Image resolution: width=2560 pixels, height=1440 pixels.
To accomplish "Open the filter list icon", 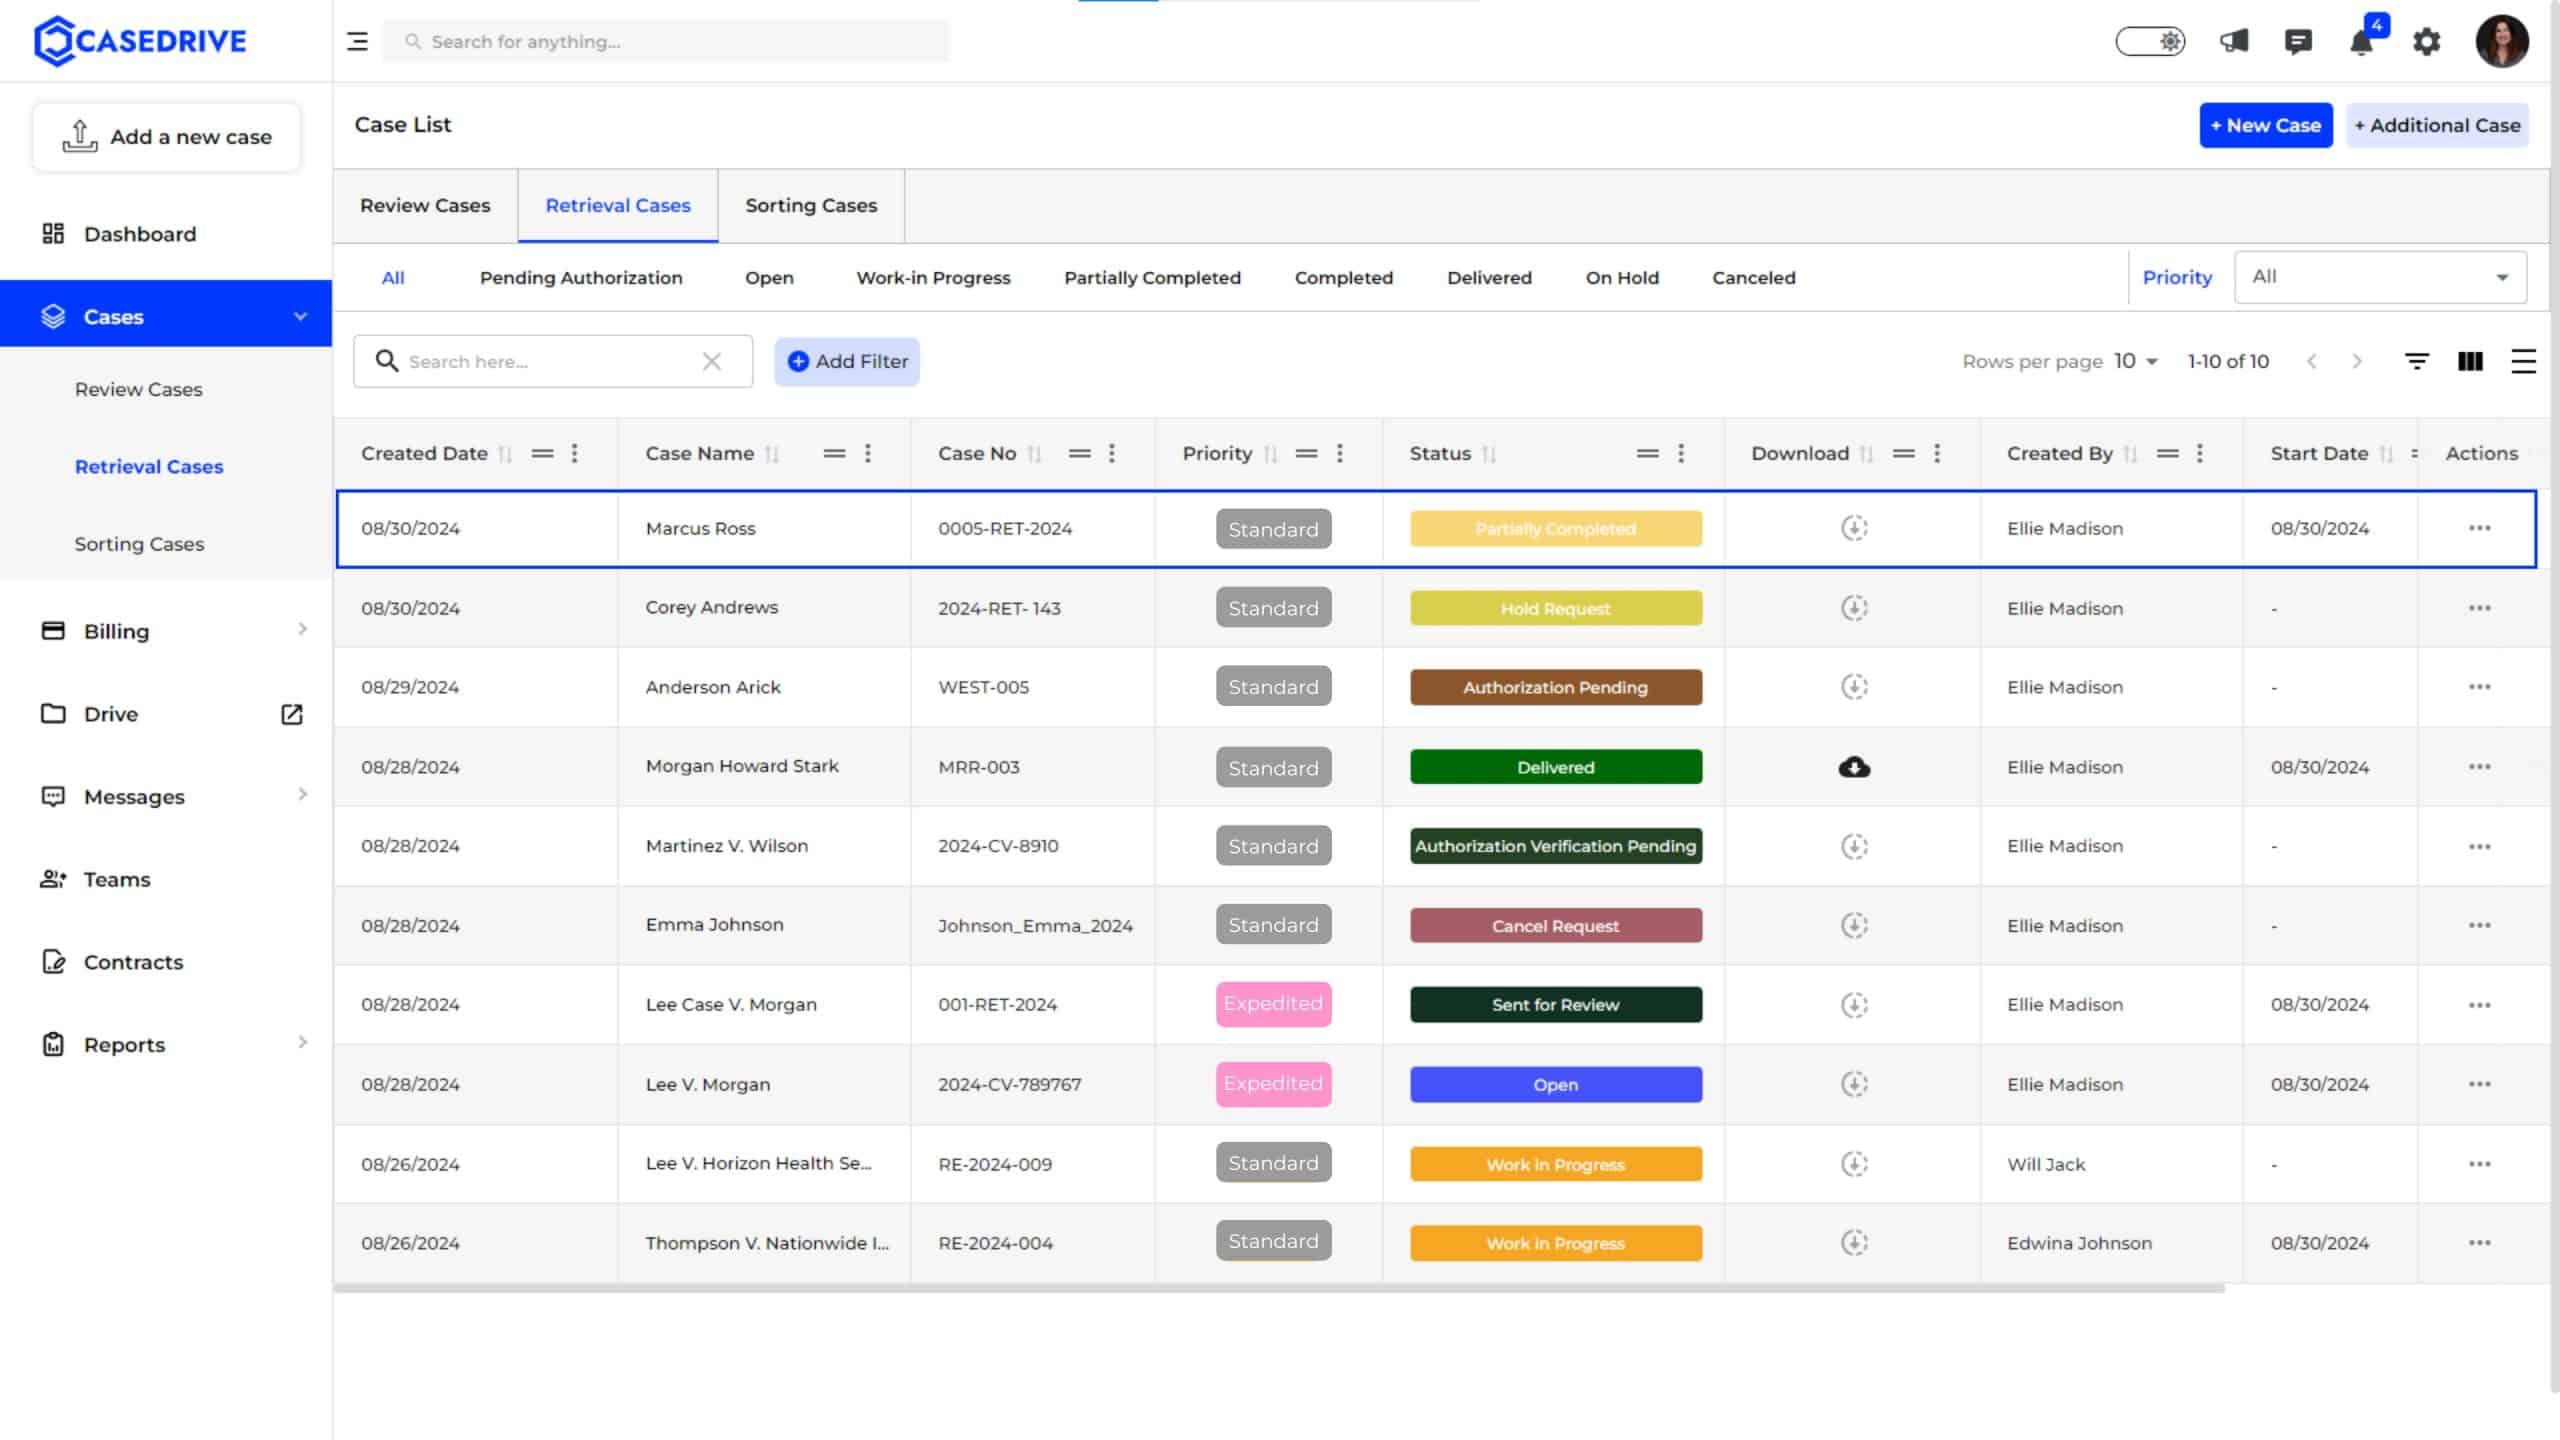I will pyautogui.click(x=2416, y=361).
